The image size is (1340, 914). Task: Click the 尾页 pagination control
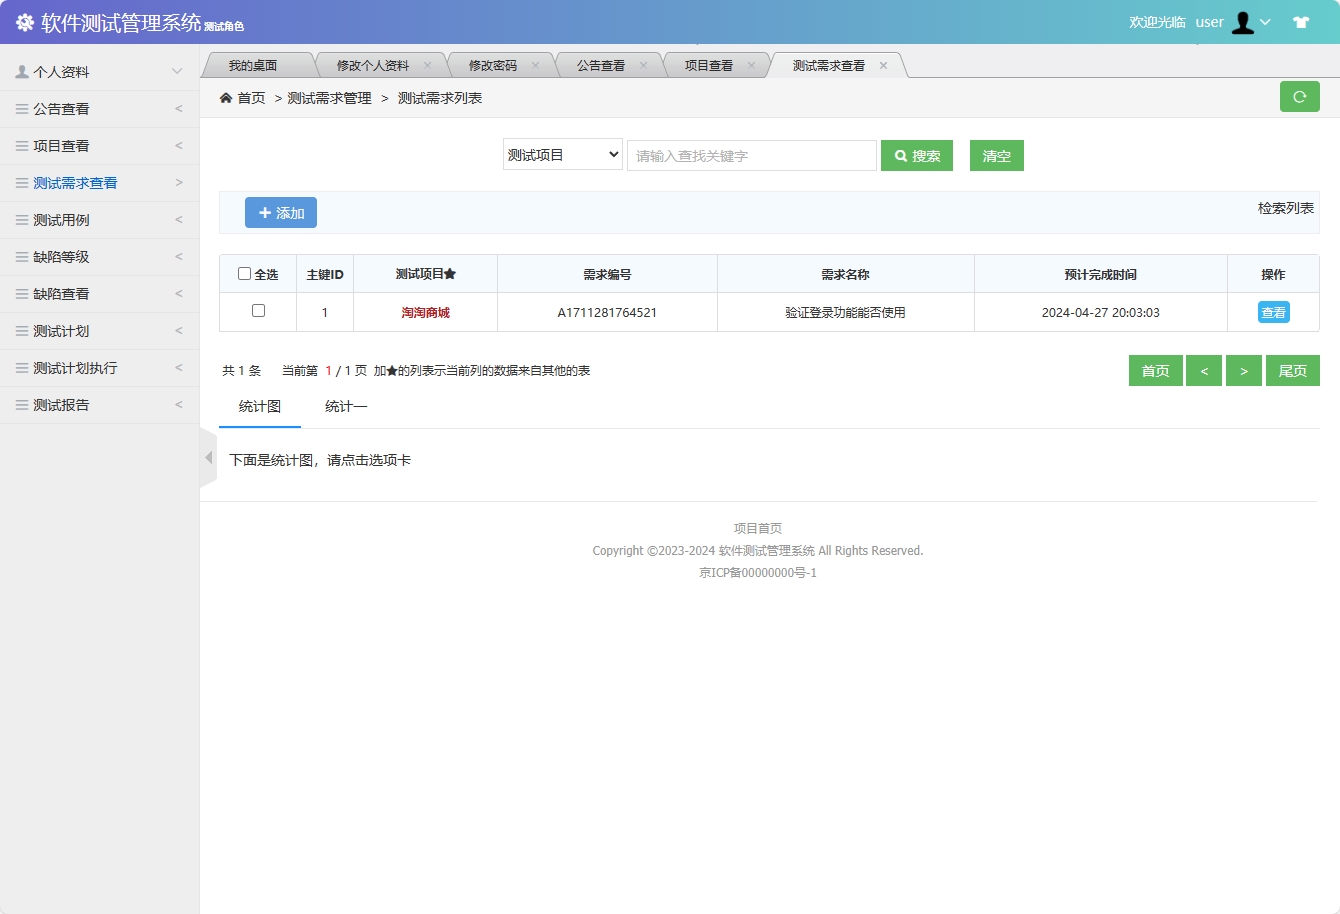pos(1292,370)
